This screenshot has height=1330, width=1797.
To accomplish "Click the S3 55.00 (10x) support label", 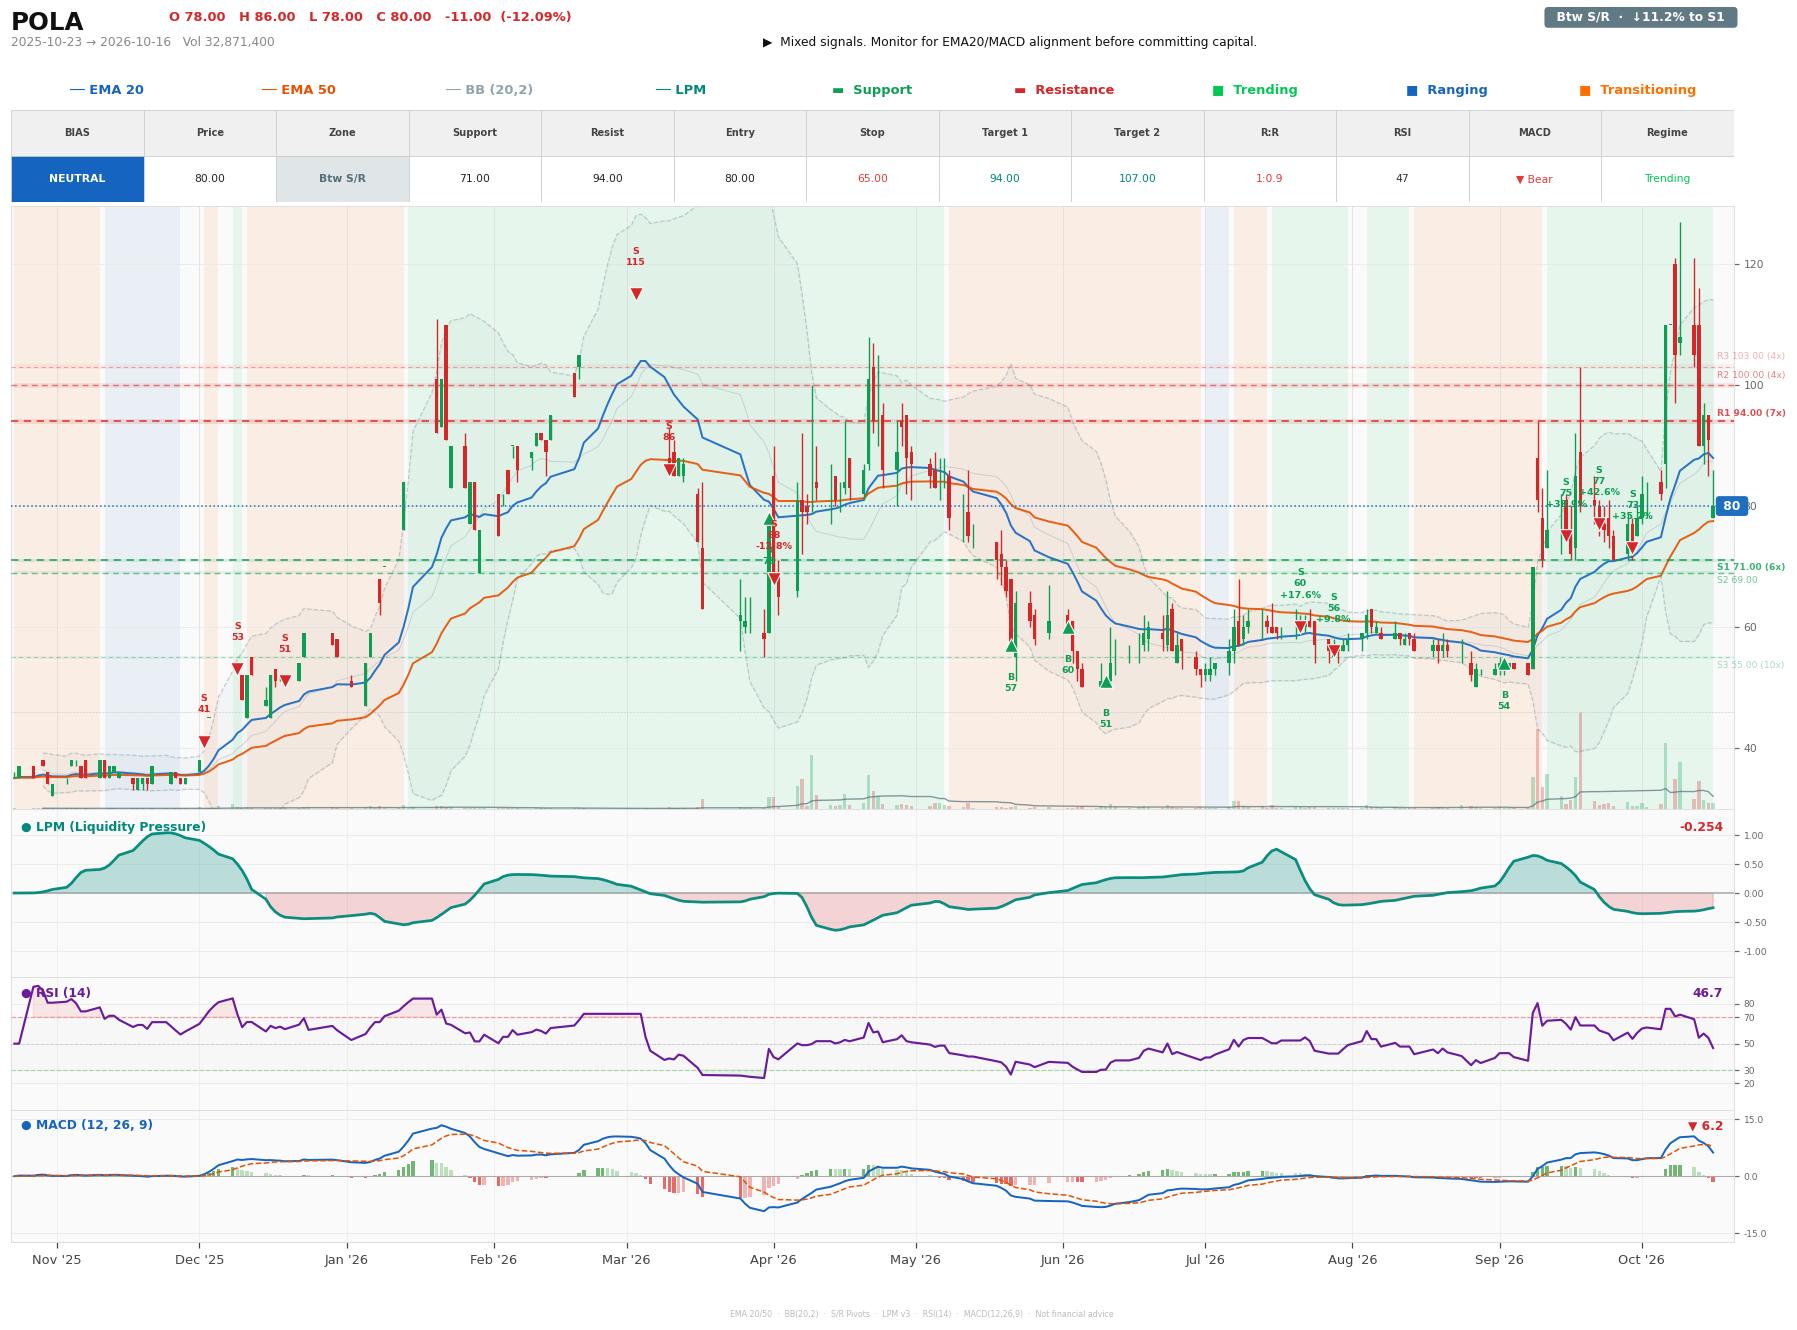I will [x=1751, y=665].
